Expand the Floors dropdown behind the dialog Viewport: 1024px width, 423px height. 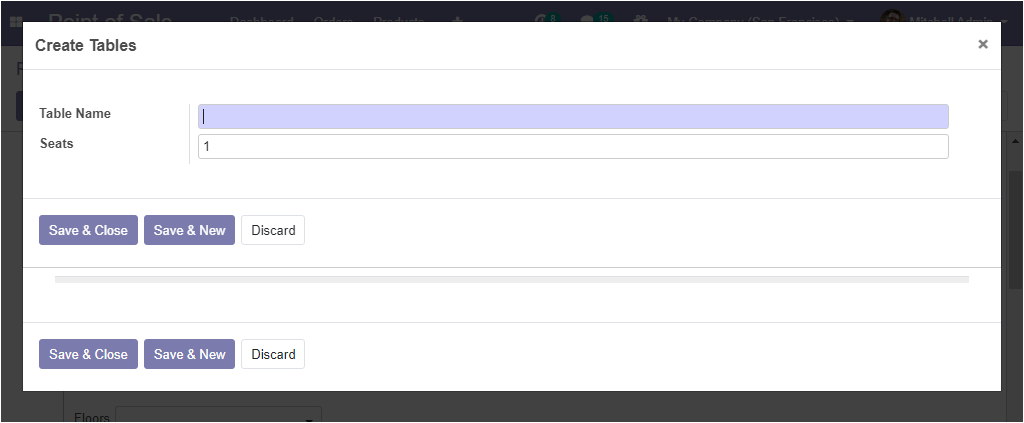(218, 416)
